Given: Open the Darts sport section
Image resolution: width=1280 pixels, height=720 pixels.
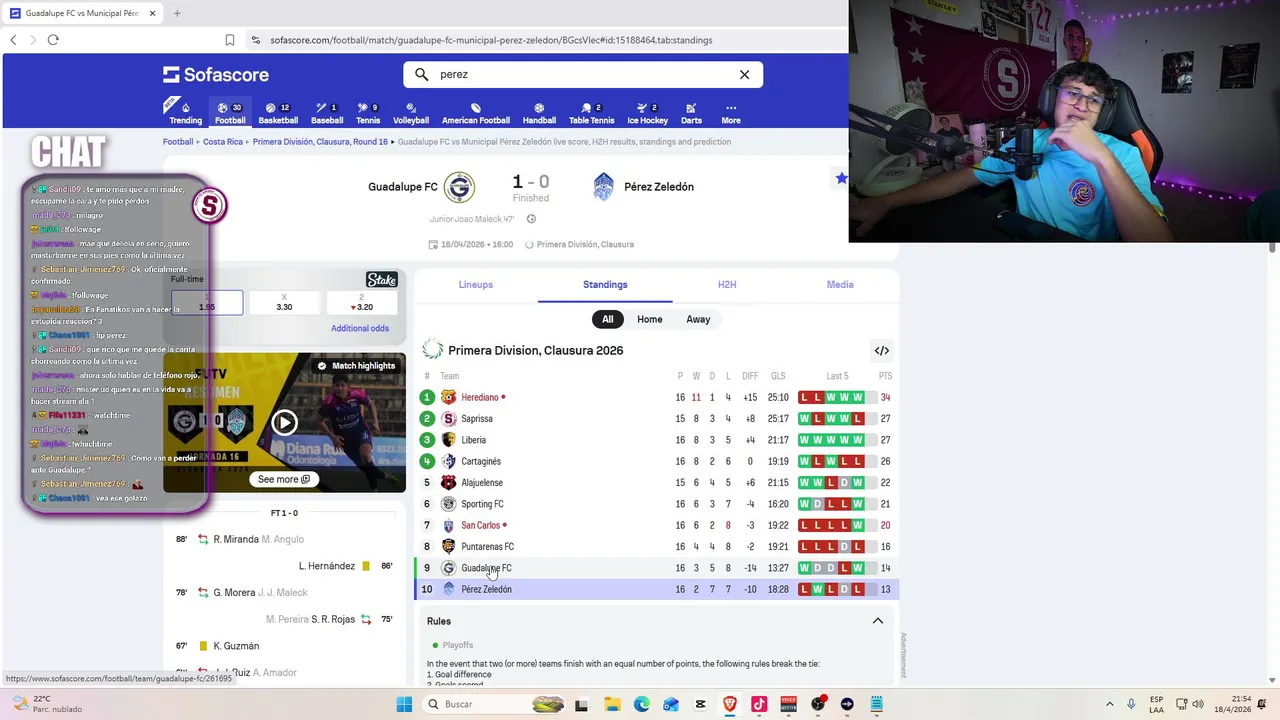Looking at the screenshot, I should (x=691, y=113).
